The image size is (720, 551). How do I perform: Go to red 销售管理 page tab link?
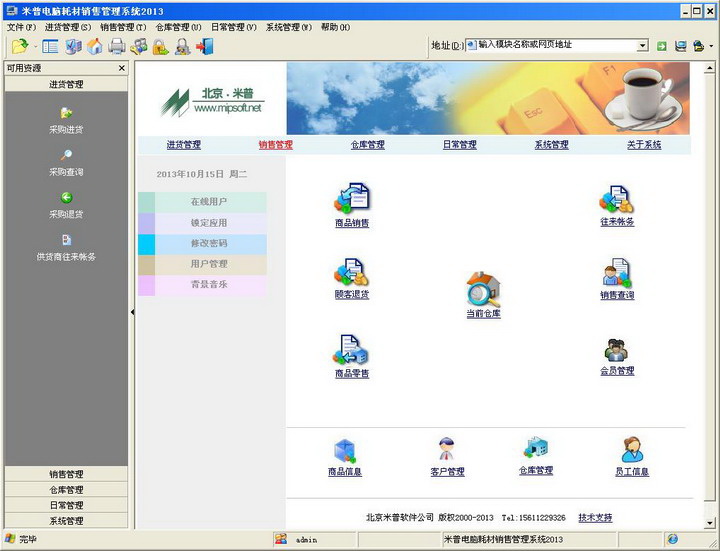click(x=276, y=145)
